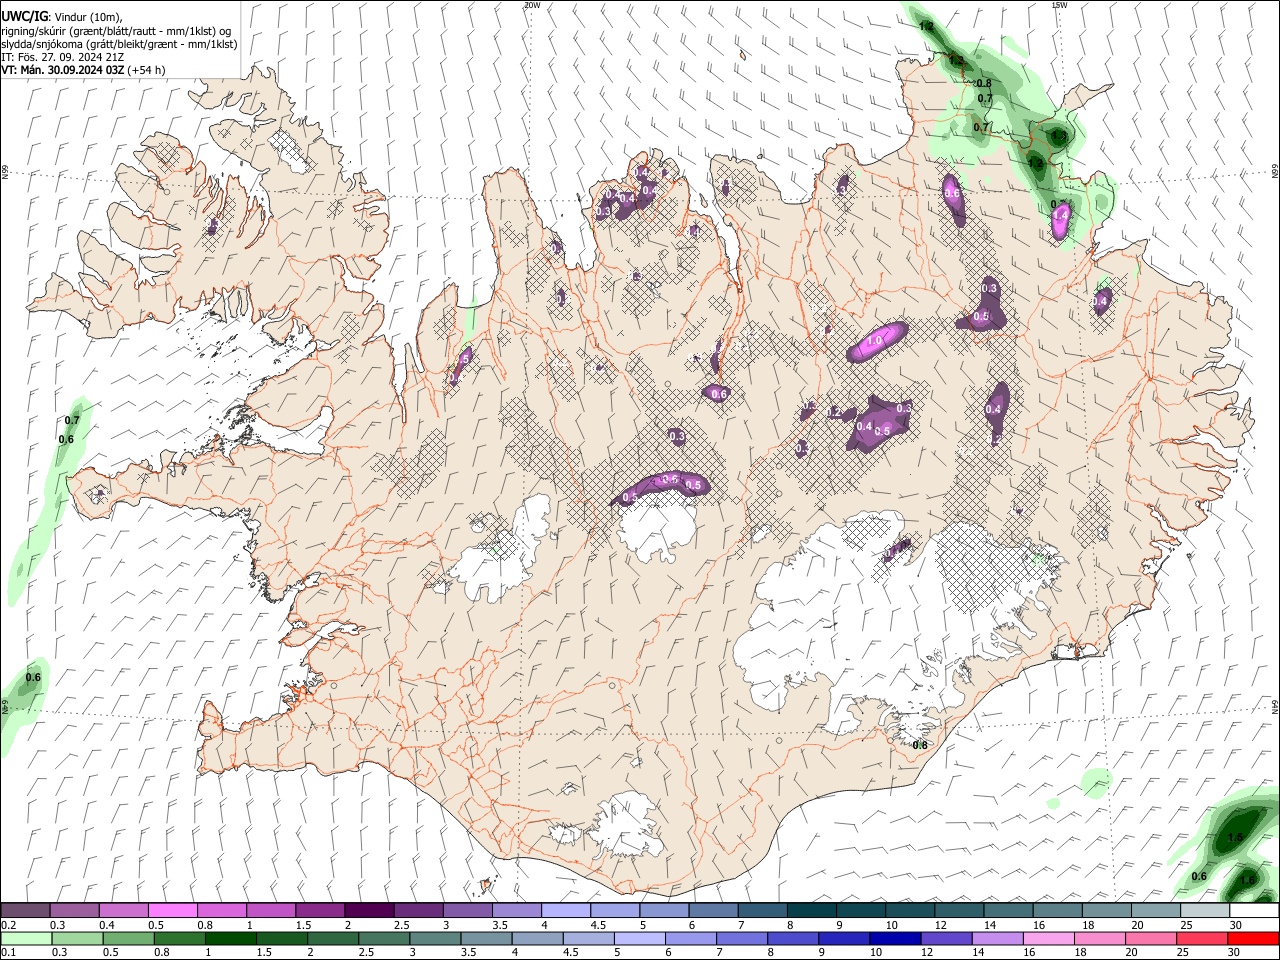1280x960 pixels.
Task: Choose the bright red swatch labeled 30
Action: [x=1253, y=939]
